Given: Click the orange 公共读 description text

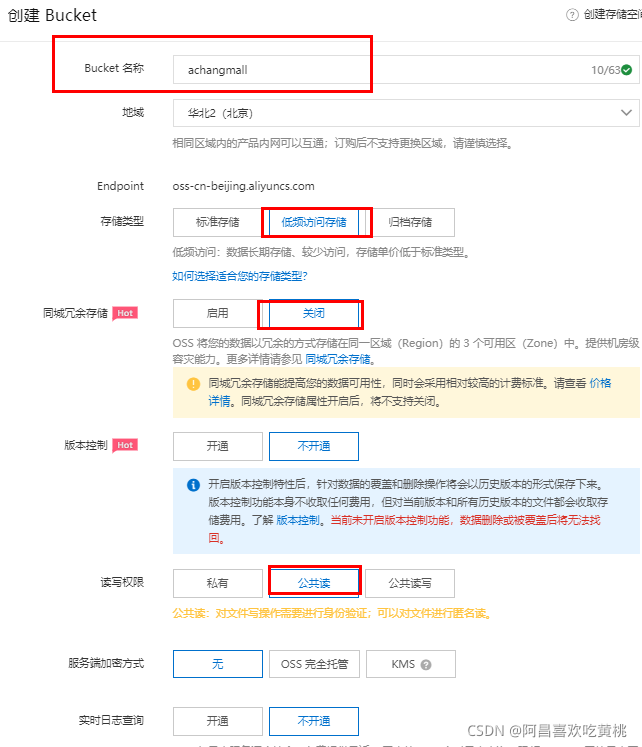Looking at the screenshot, I should pyautogui.click(x=332, y=613).
